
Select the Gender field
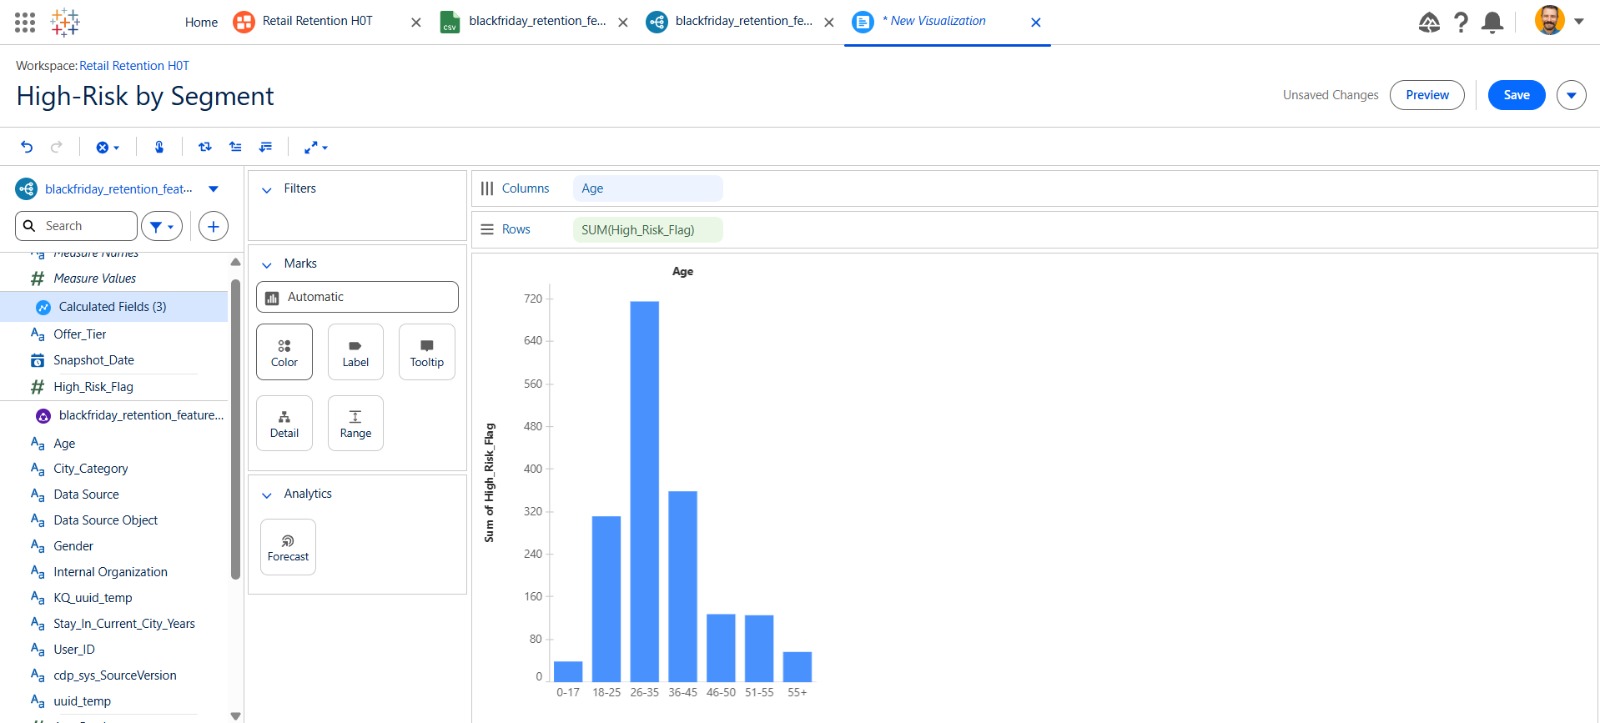point(73,546)
